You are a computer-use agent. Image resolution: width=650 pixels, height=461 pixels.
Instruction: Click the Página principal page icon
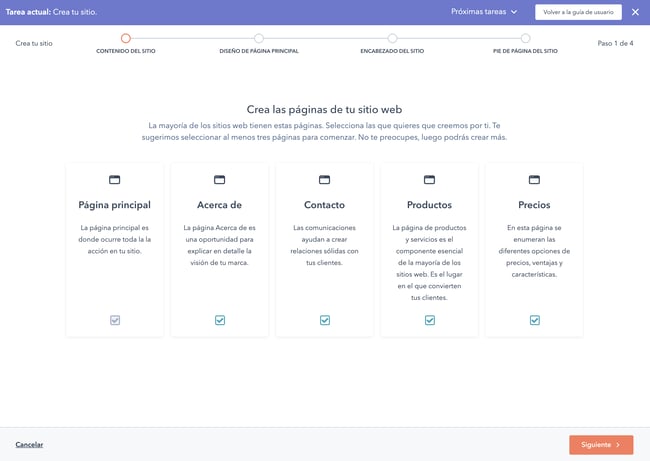(x=115, y=180)
